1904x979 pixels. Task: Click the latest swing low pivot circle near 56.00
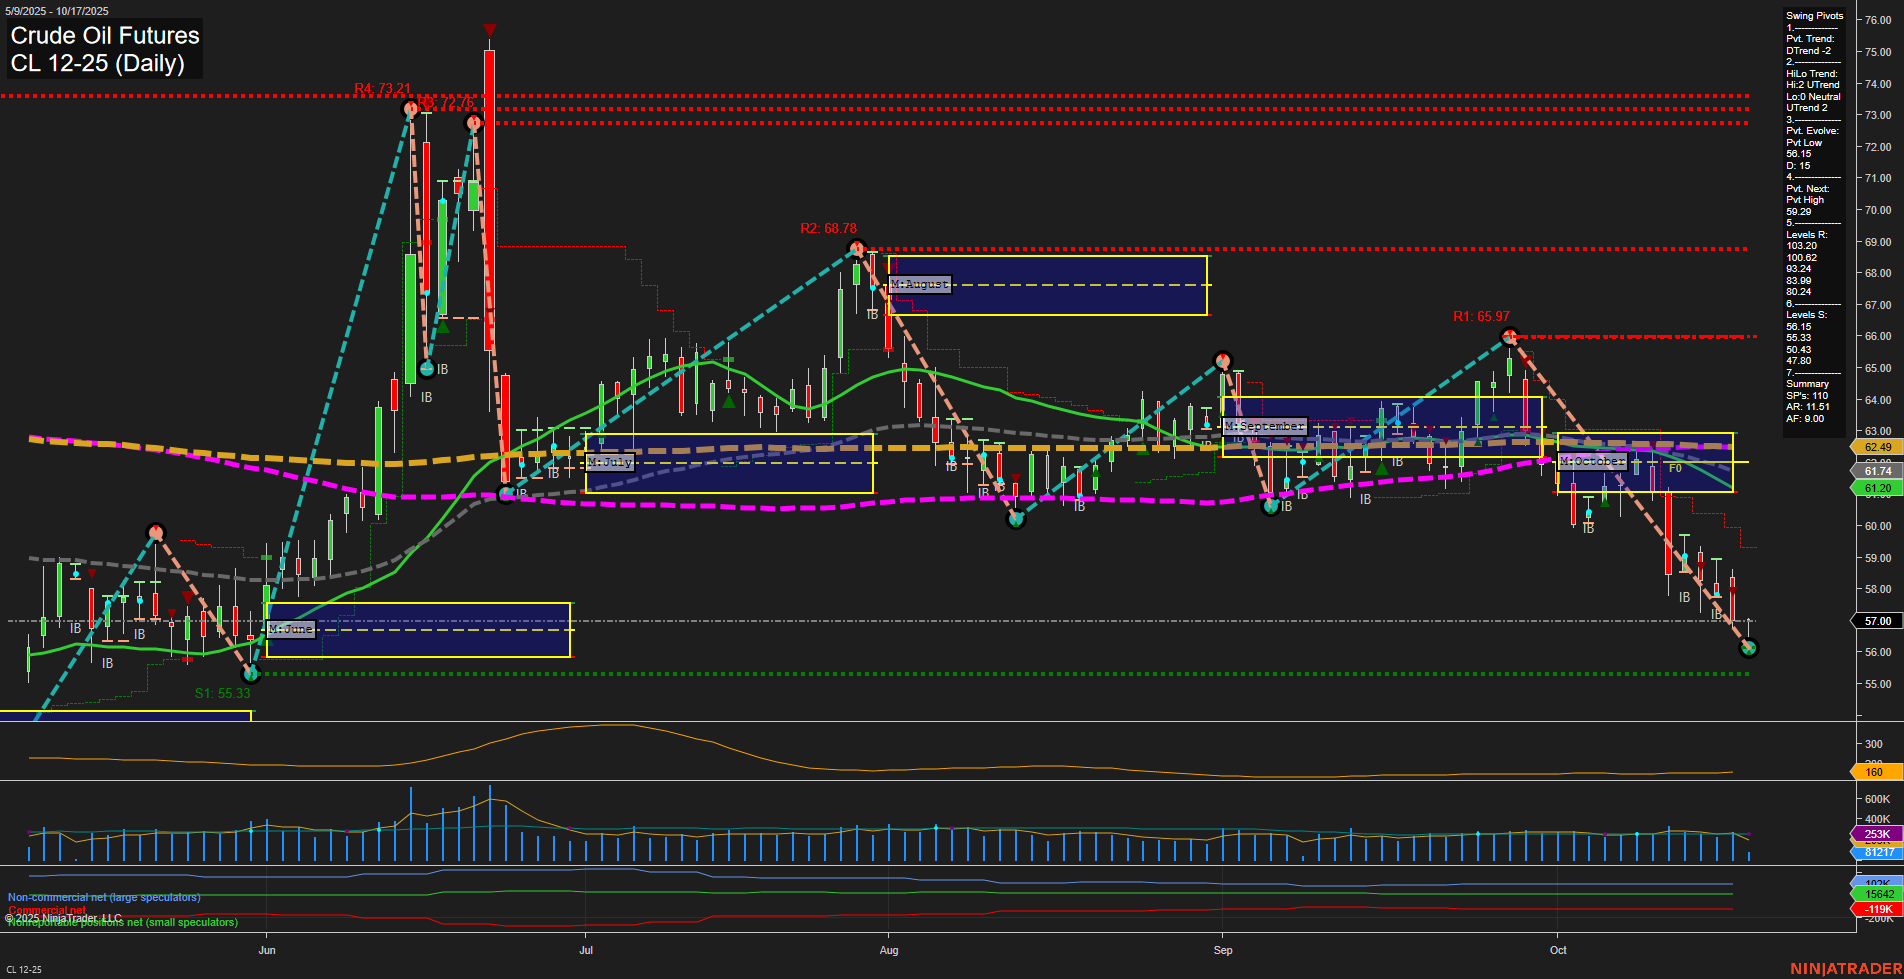(x=1748, y=648)
